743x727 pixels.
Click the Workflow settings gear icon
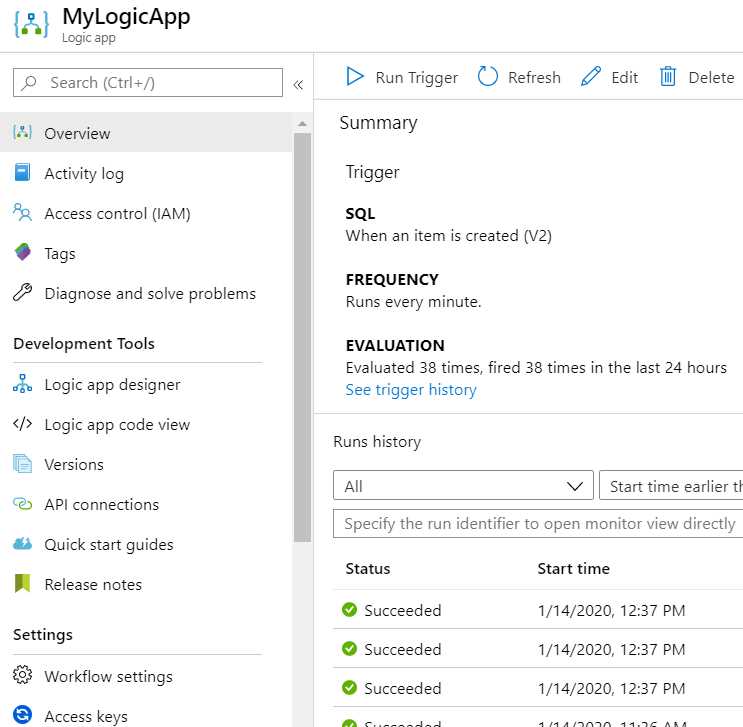(22, 675)
